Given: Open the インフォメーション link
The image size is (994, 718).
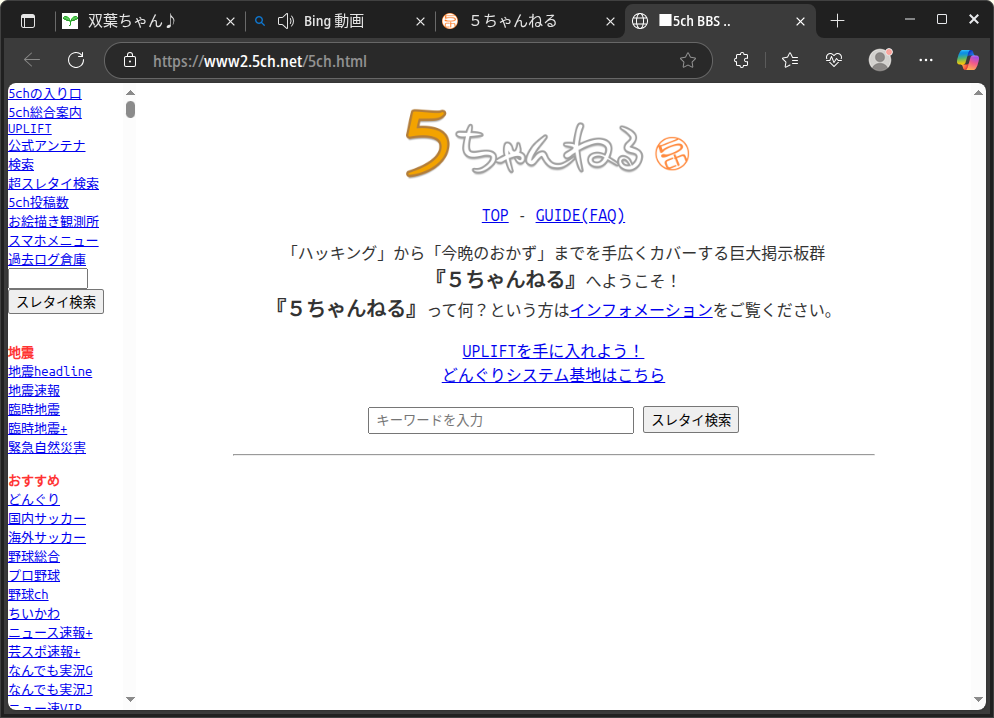Looking at the screenshot, I should click(641, 310).
